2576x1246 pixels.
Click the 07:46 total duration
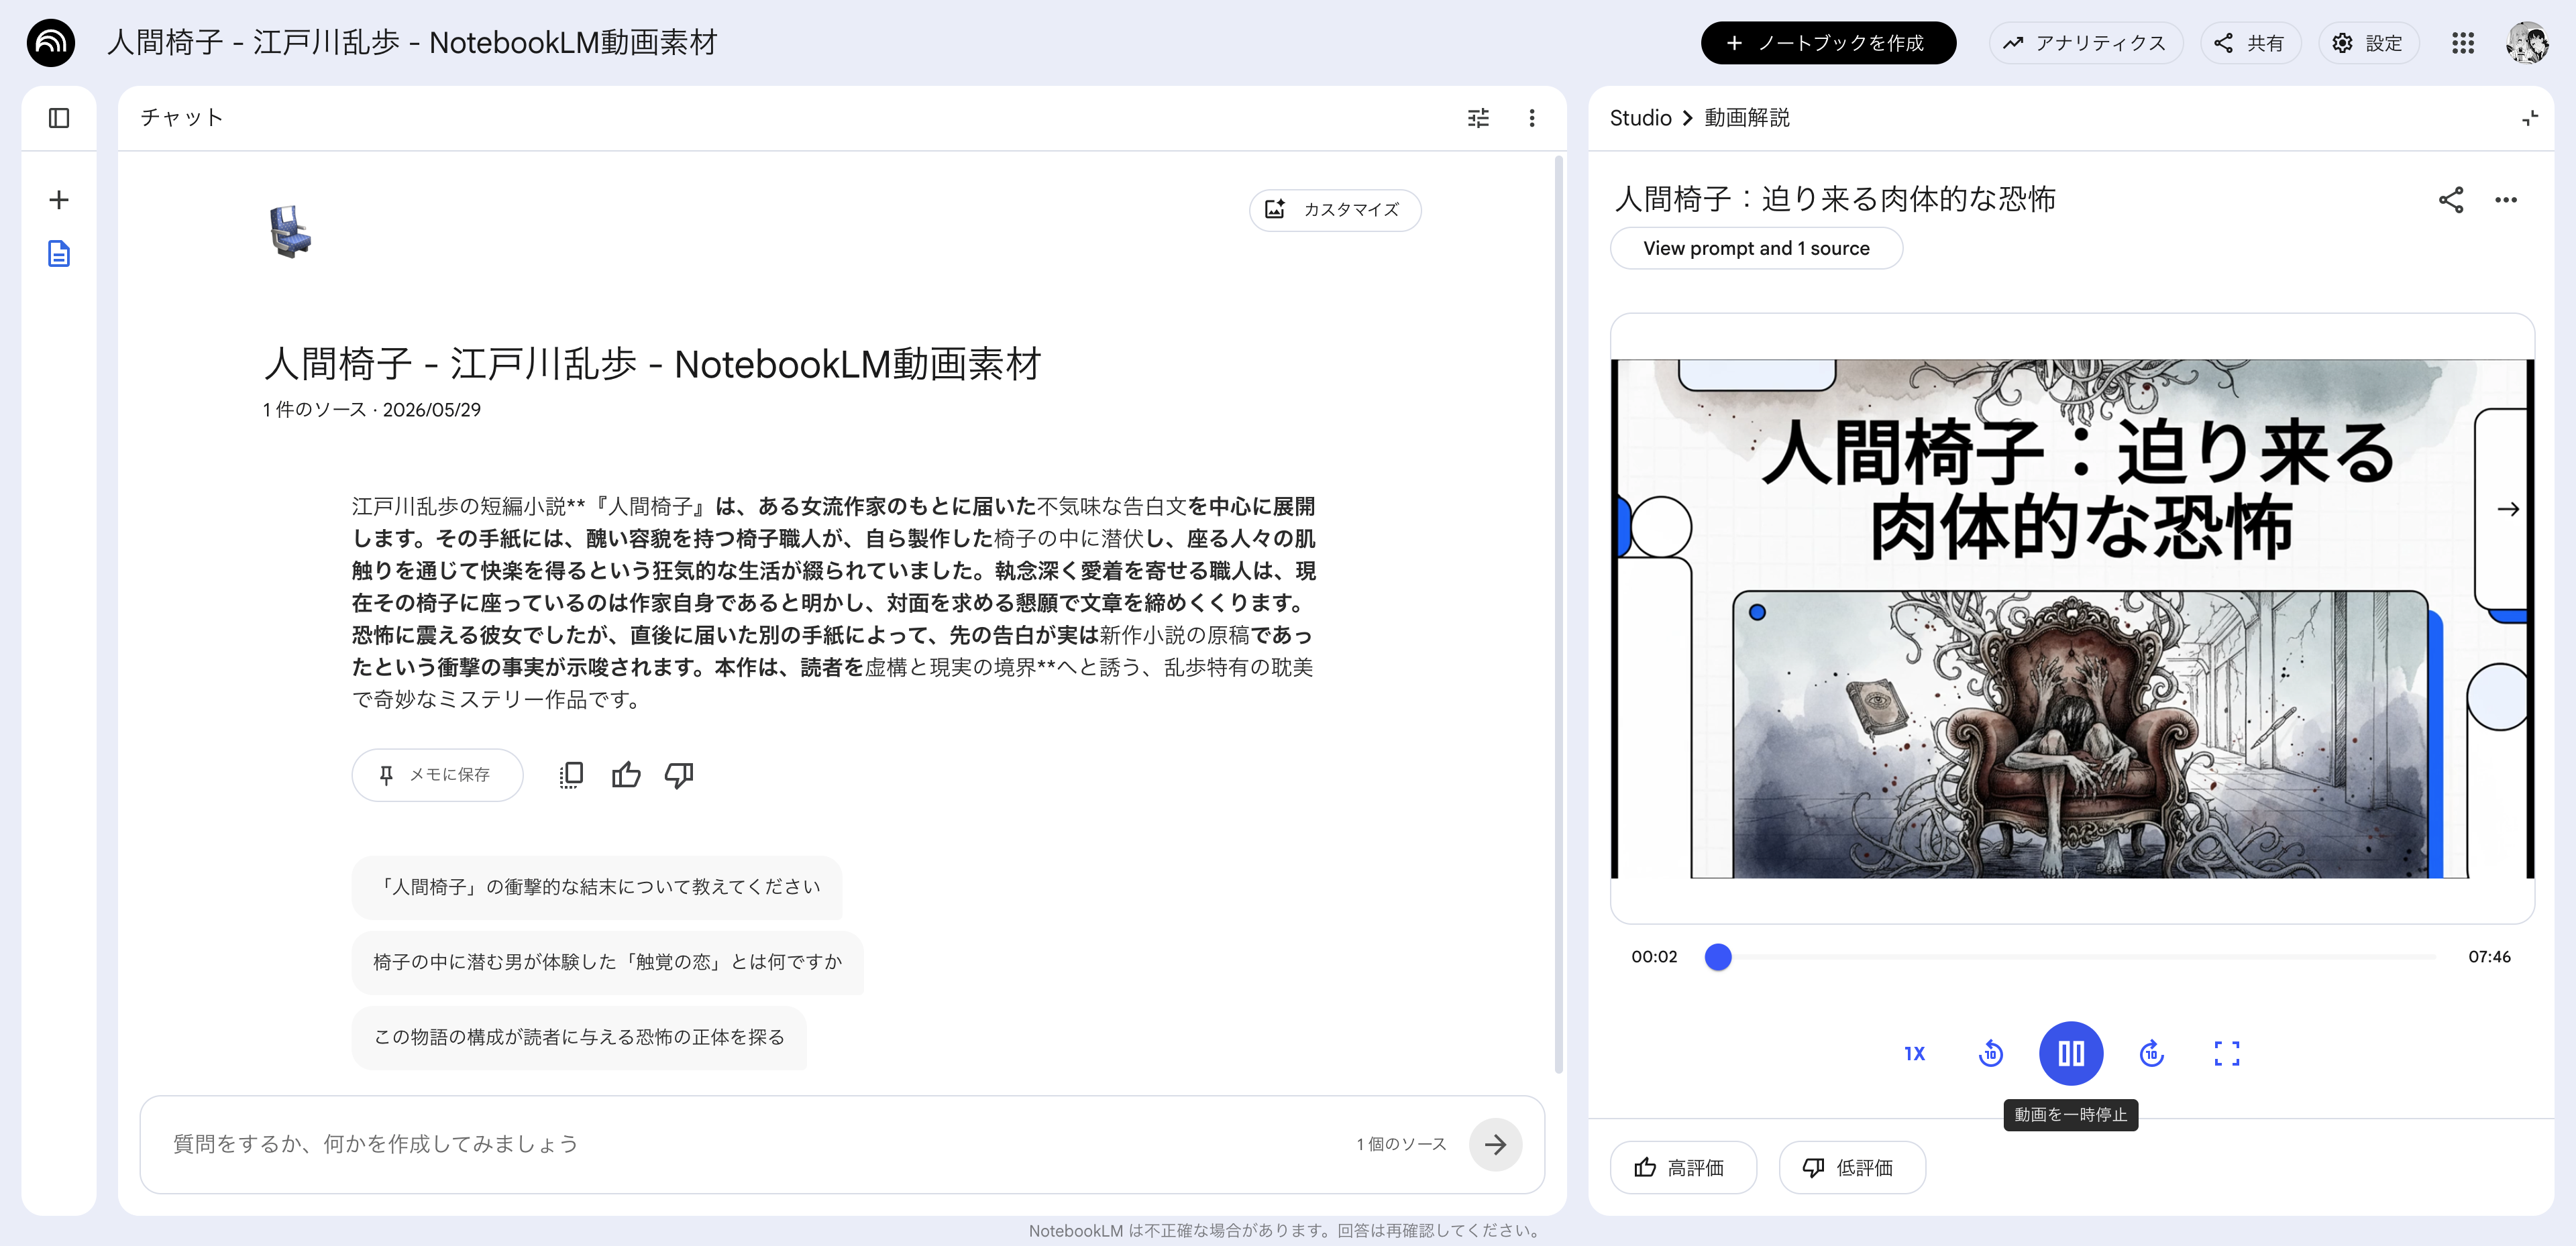coord(2489,957)
